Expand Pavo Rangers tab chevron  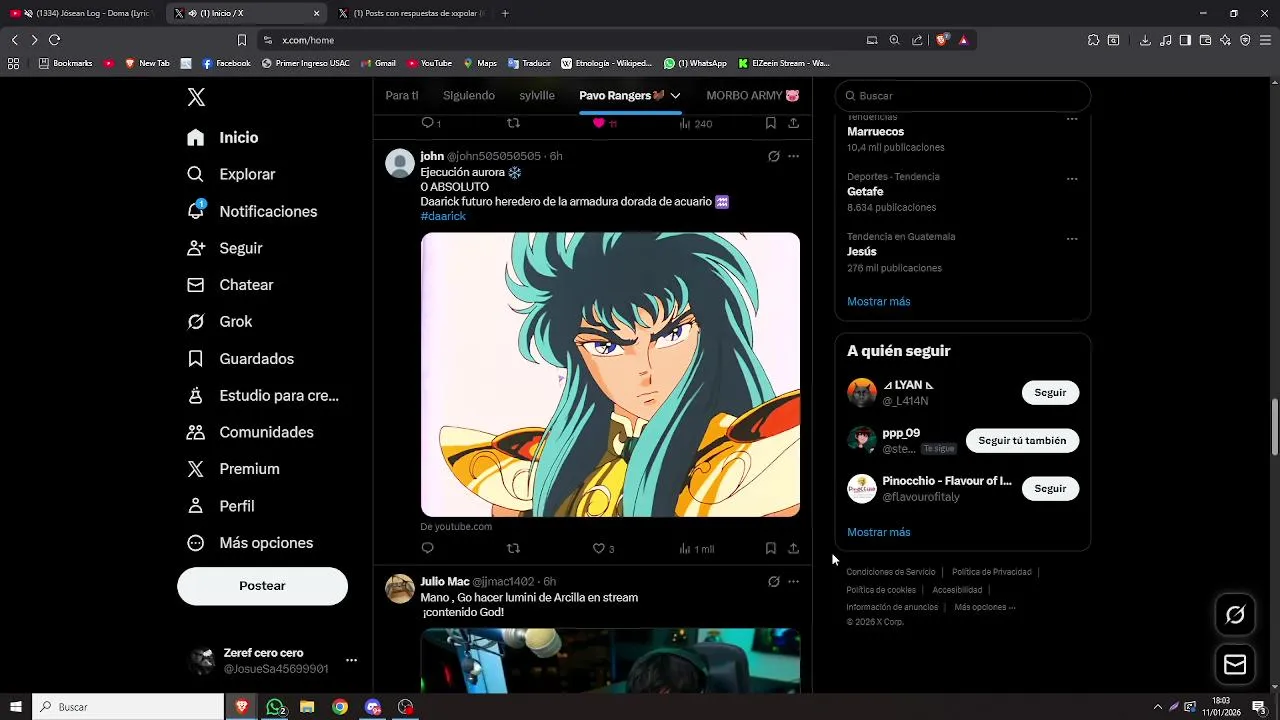click(675, 95)
